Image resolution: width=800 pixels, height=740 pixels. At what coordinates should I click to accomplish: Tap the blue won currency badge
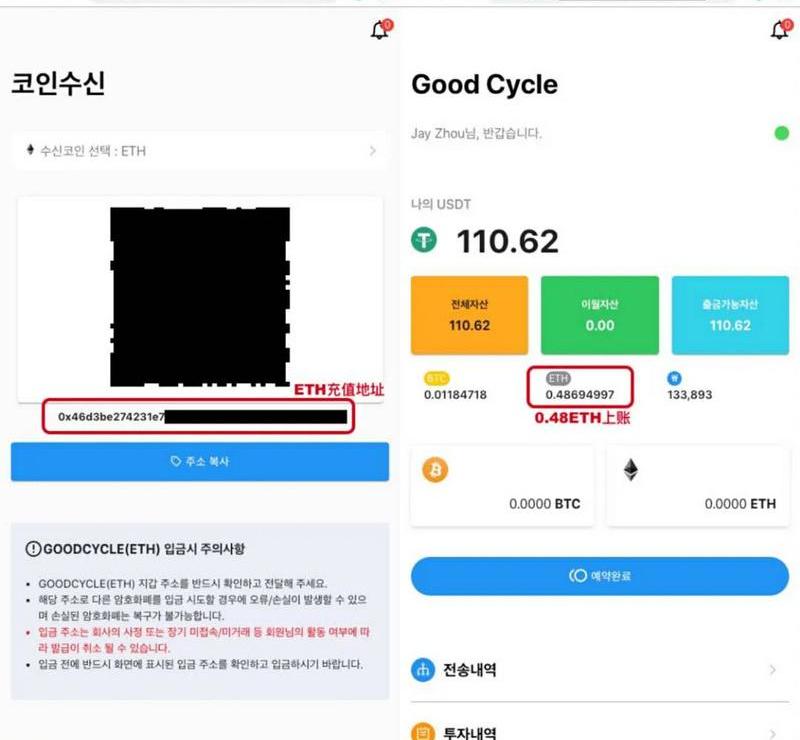[x=674, y=378]
